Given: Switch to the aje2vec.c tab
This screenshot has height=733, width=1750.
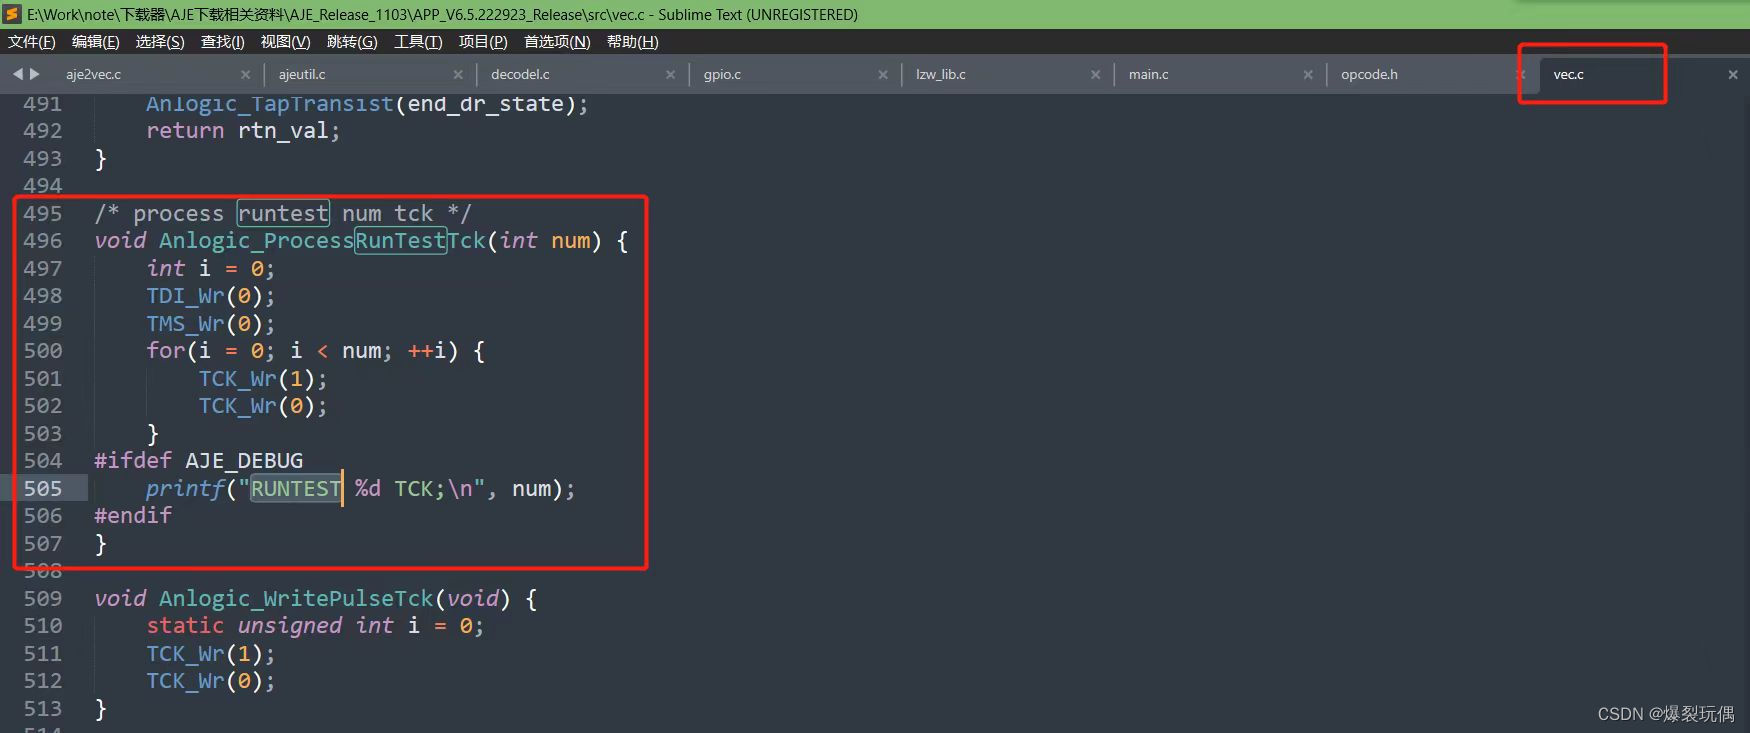Looking at the screenshot, I should (x=94, y=75).
